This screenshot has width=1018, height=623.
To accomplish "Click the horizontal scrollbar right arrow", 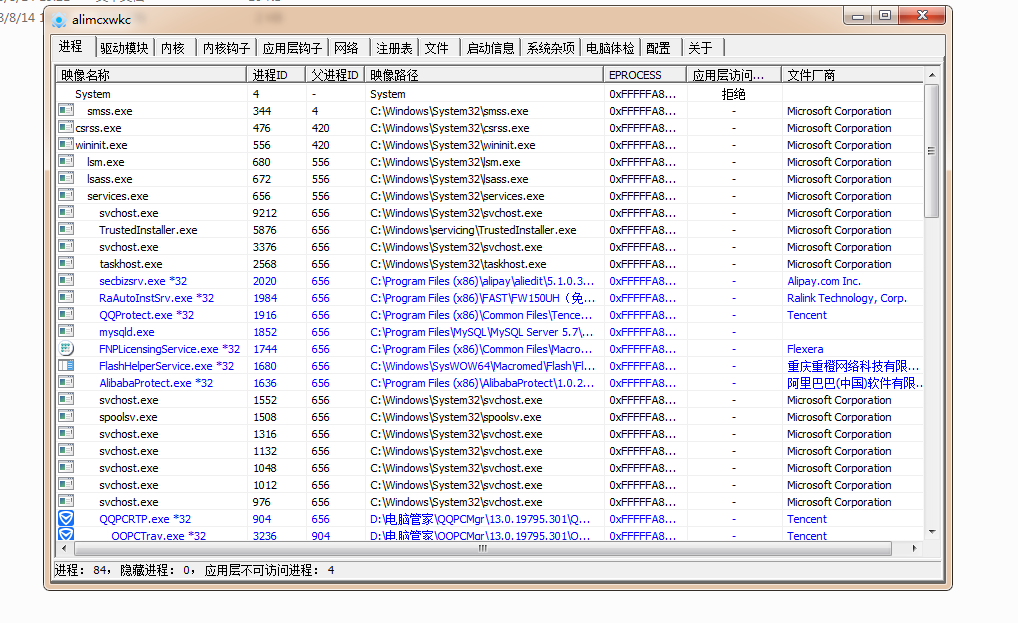I will pos(915,548).
